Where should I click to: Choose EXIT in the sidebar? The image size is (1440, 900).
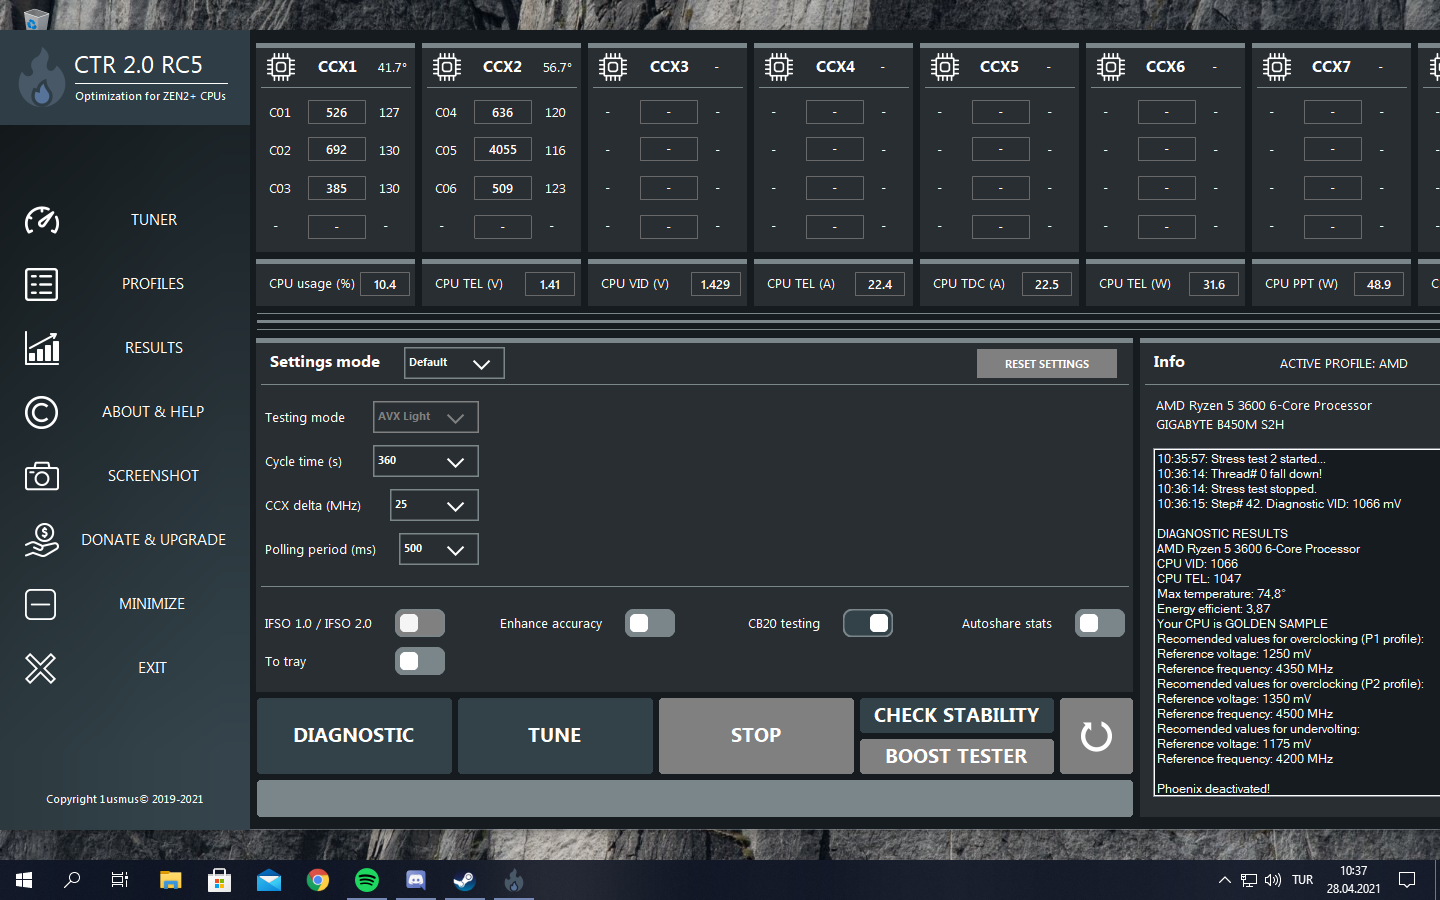pos(152,668)
